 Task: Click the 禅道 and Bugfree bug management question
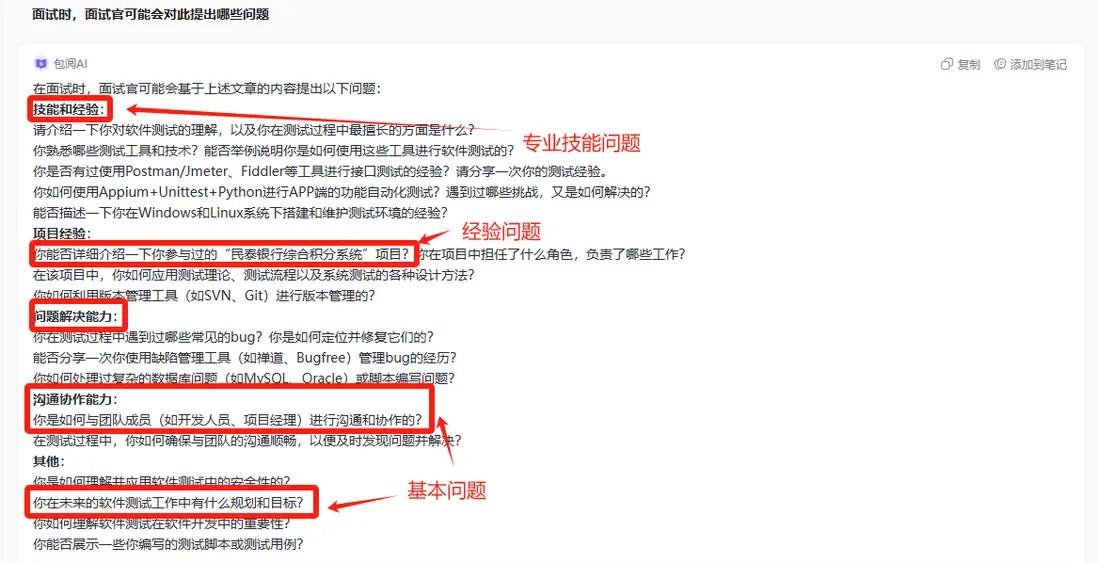[245, 358]
